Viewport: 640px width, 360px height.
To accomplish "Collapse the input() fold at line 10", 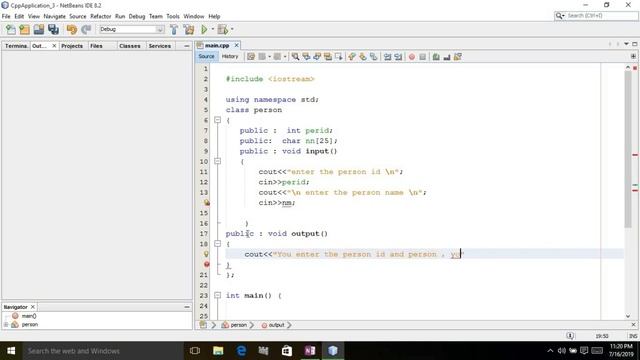I will point(218,161).
